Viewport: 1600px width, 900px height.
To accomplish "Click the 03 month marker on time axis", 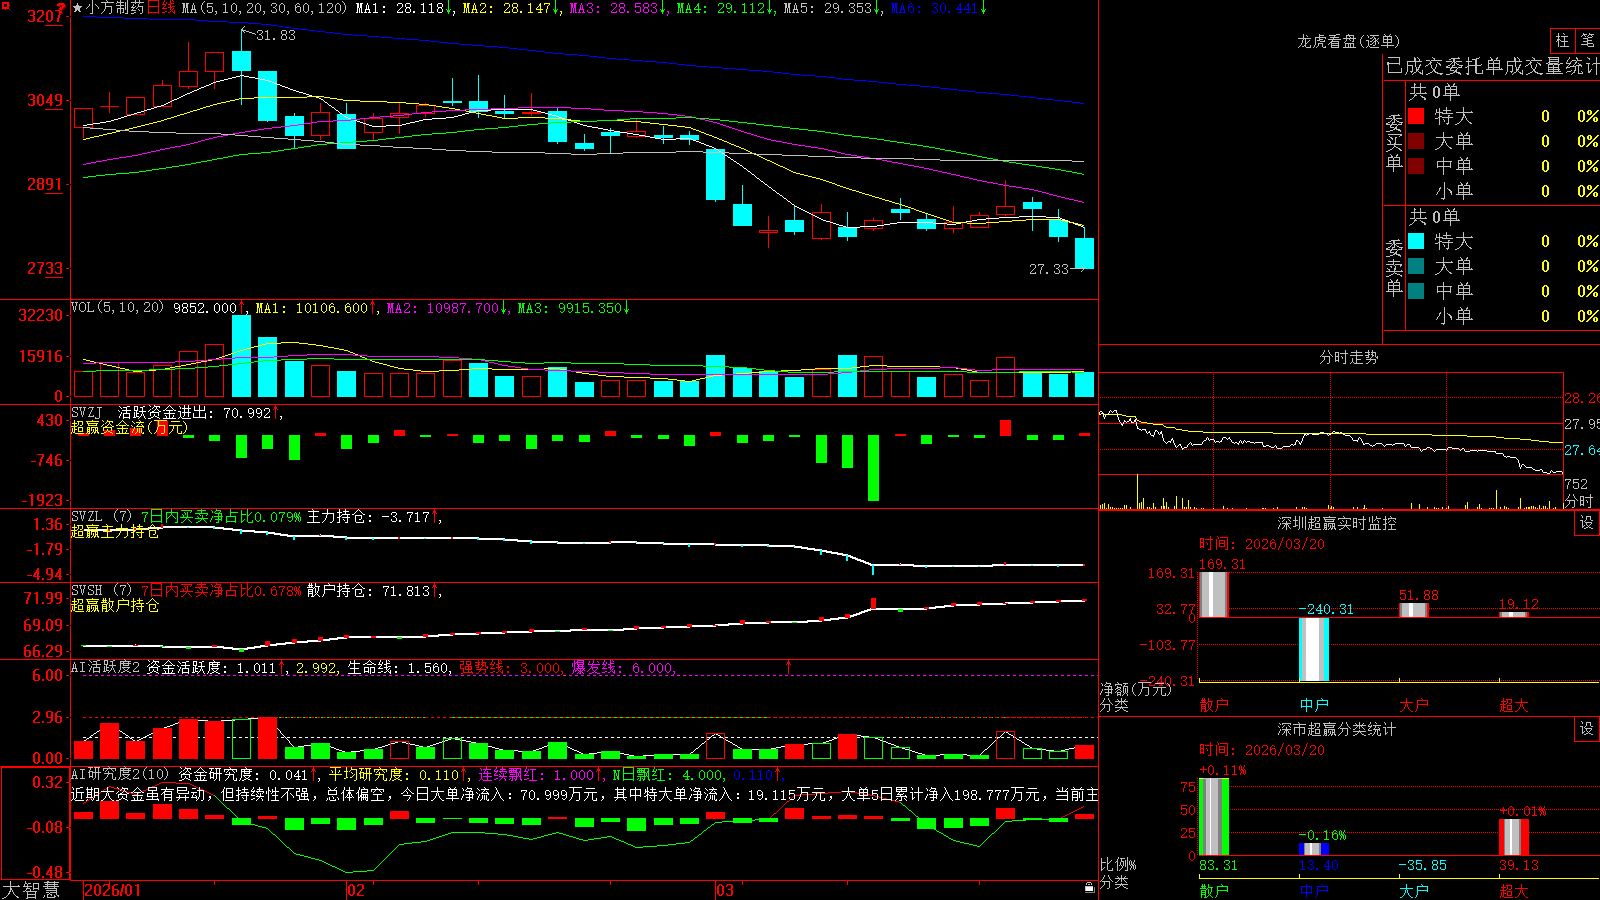I will pyautogui.click(x=725, y=890).
